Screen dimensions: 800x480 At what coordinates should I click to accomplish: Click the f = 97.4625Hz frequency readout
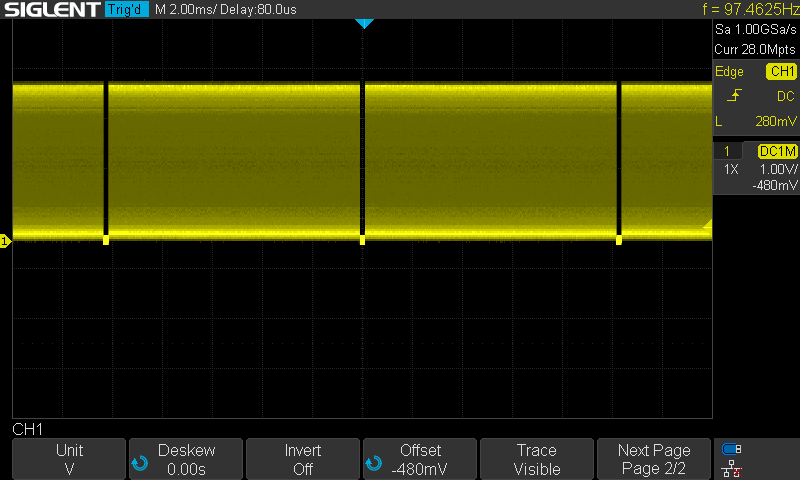(x=751, y=9)
